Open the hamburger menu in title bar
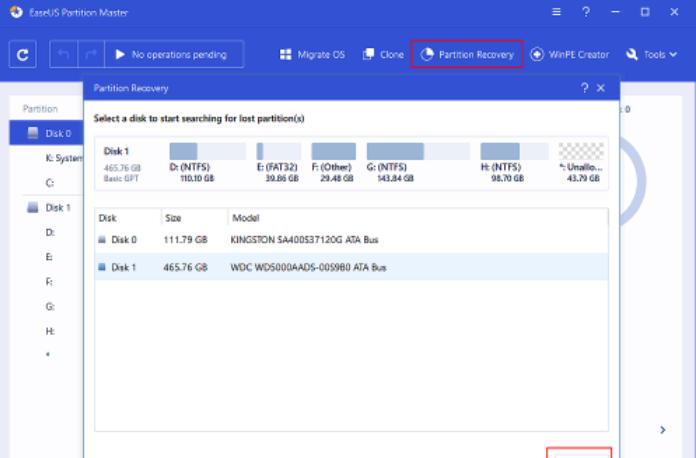The height and width of the screenshot is (458, 696). (556, 12)
